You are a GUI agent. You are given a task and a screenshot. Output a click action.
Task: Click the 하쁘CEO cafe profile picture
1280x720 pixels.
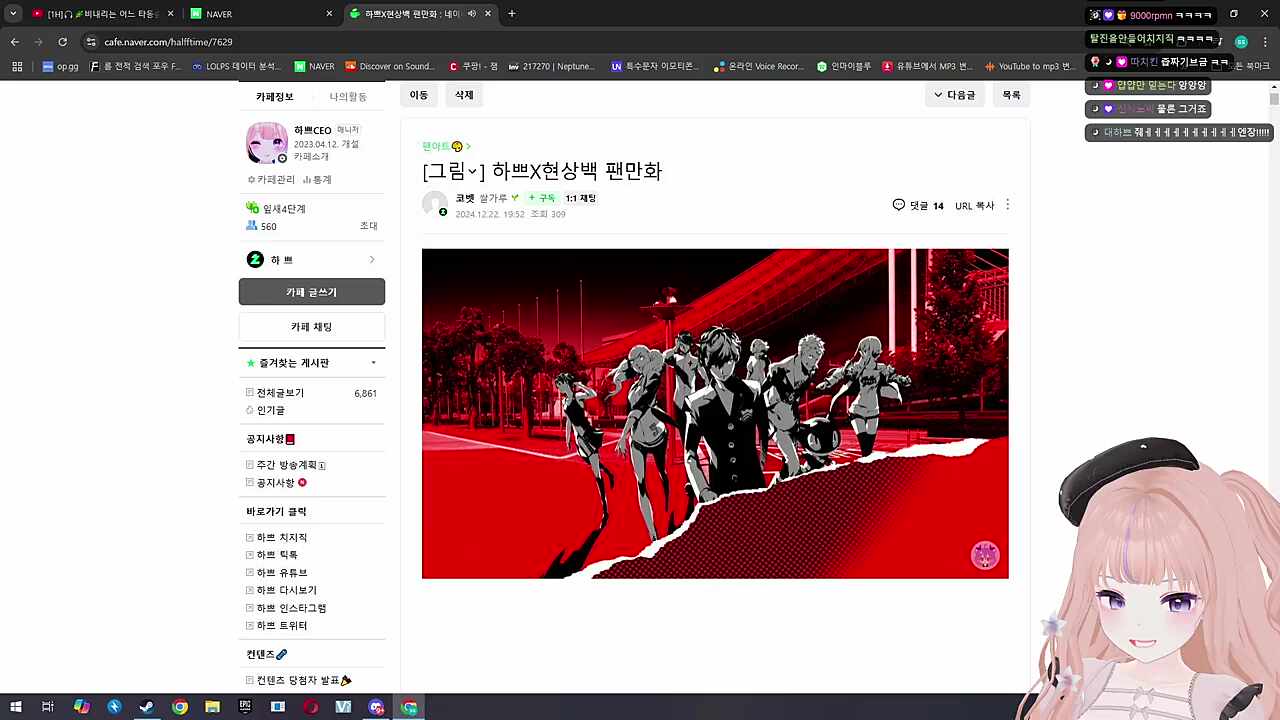pos(267,143)
